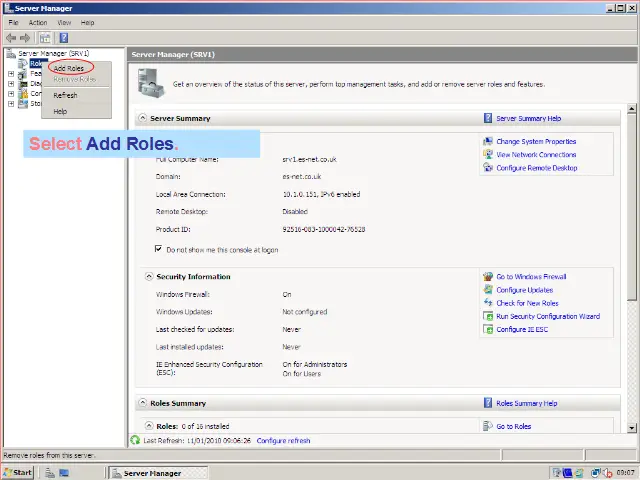Expand the Configuration tree node
This screenshot has width=640, height=480.
coord(11,93)
